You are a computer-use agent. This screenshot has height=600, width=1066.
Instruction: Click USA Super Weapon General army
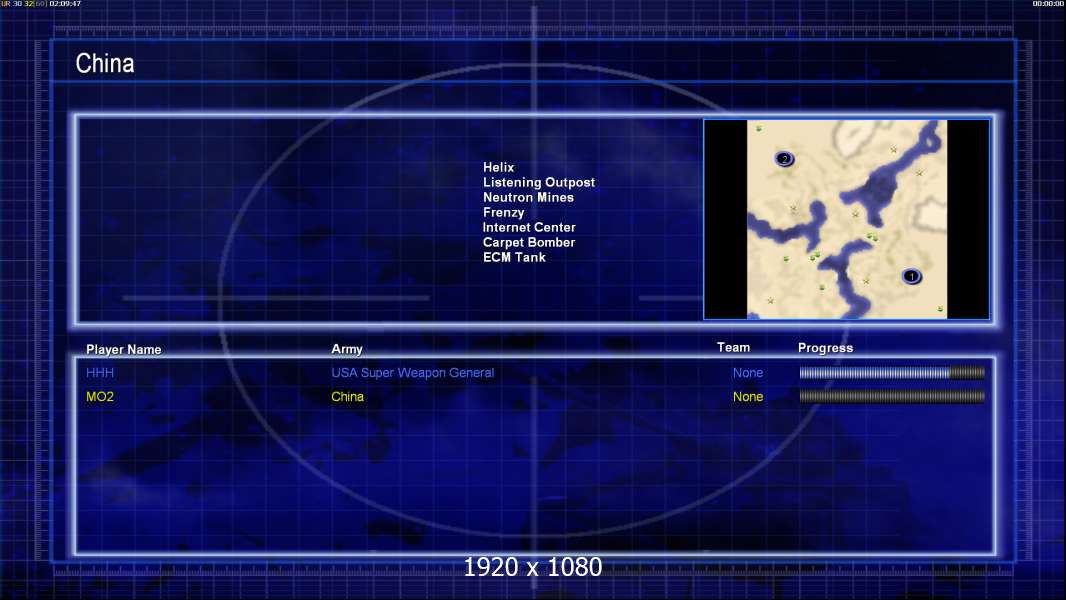413,372
